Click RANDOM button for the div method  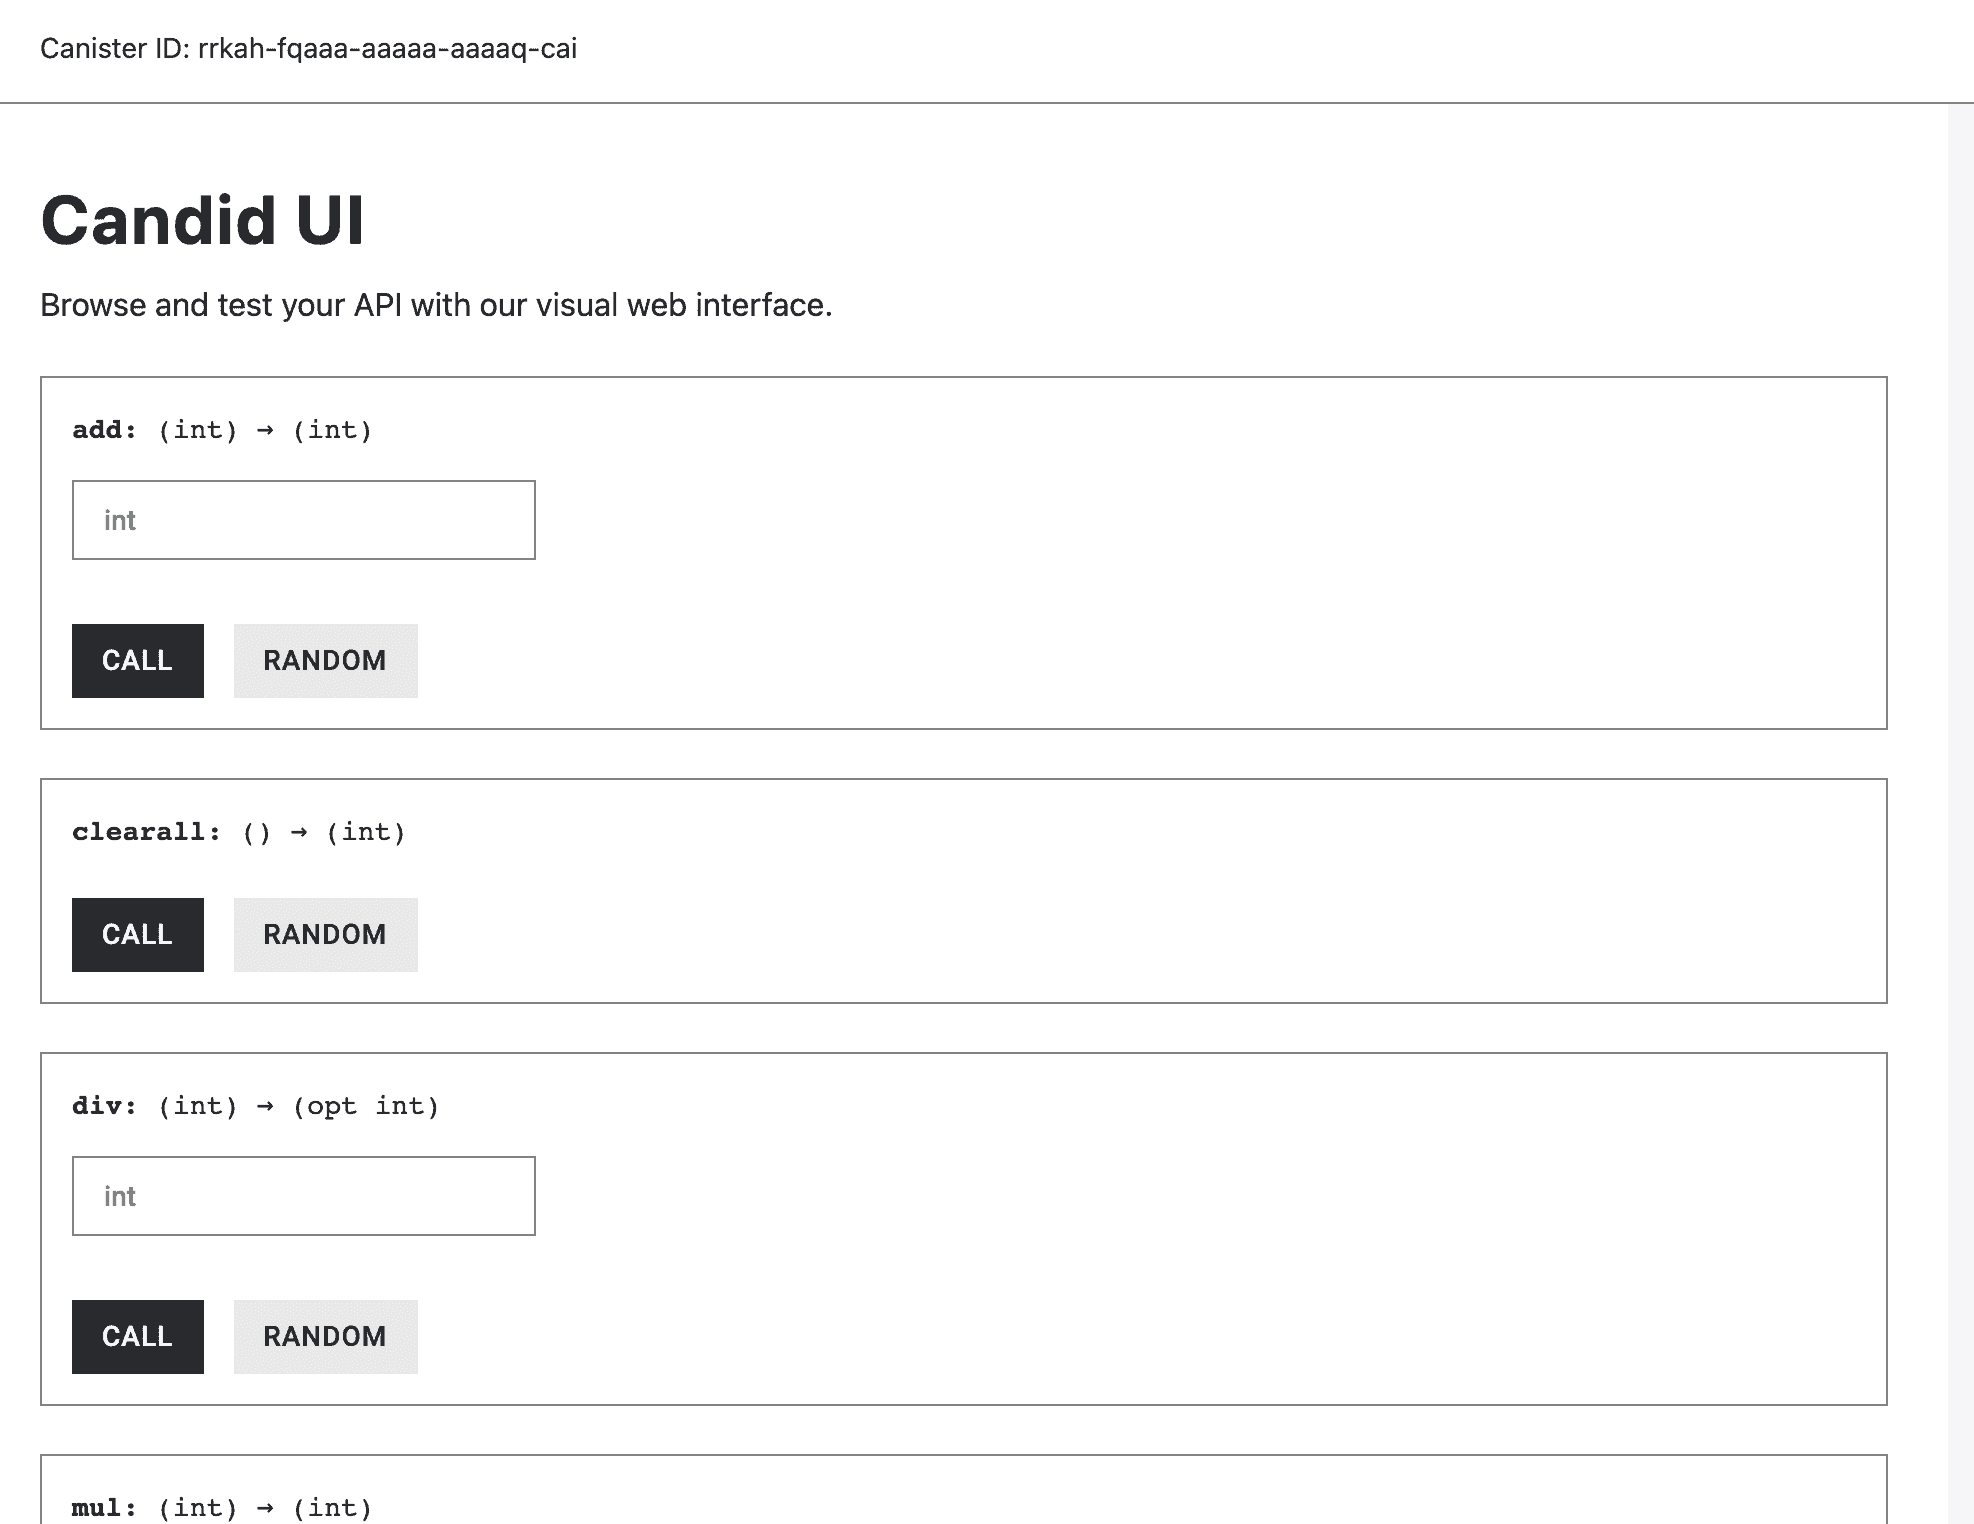coord(325,1337)
